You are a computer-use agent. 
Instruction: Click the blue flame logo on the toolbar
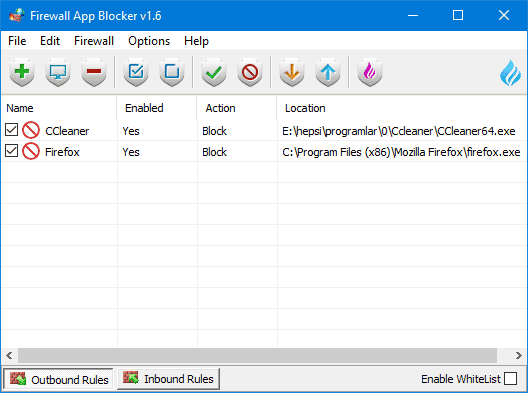coord(510,72)
